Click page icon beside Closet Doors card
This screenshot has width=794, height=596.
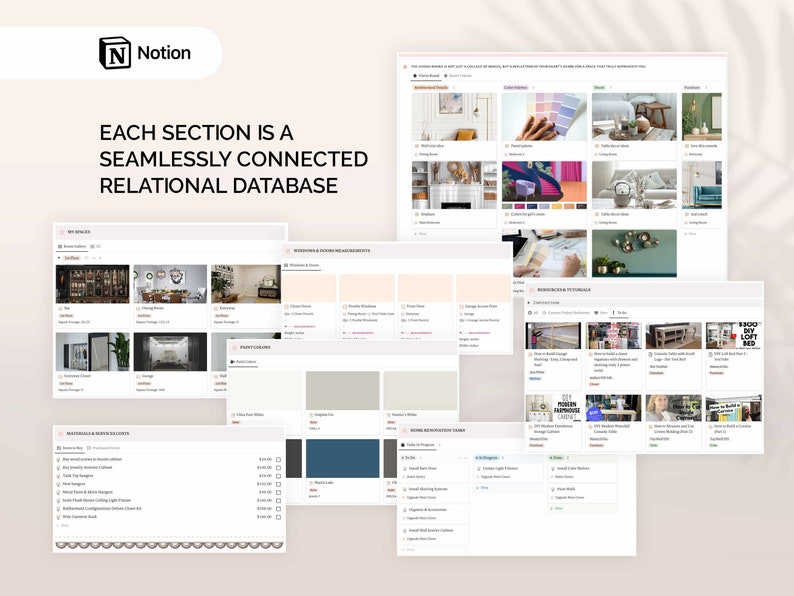click(286, 306)
